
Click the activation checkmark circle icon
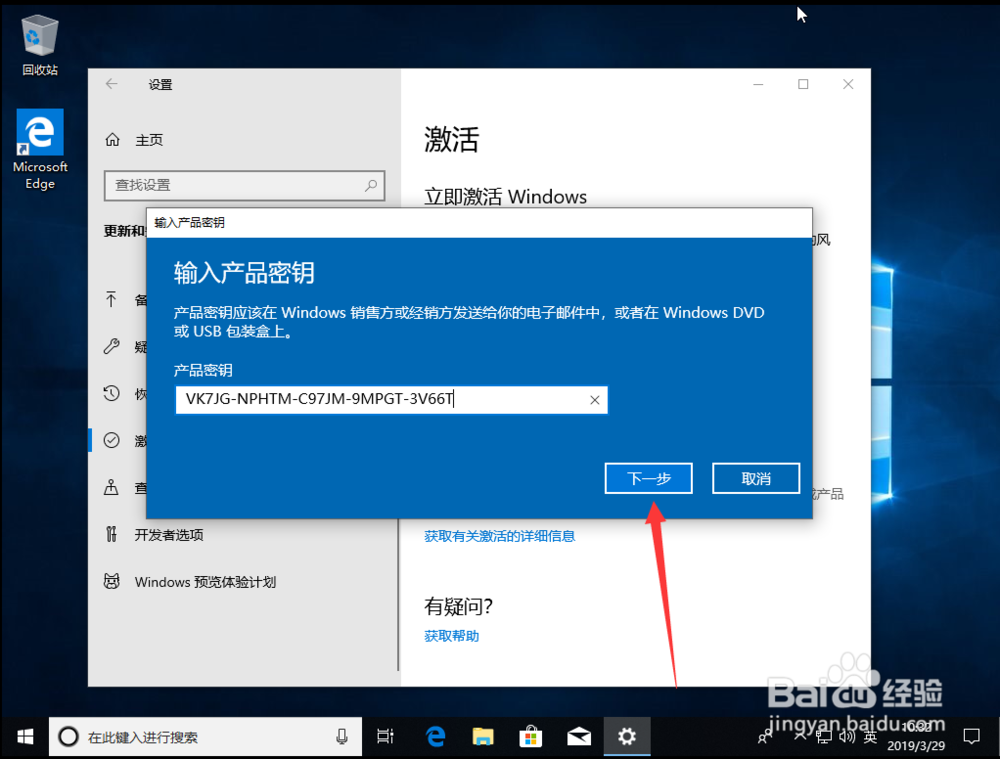(112, 440)
